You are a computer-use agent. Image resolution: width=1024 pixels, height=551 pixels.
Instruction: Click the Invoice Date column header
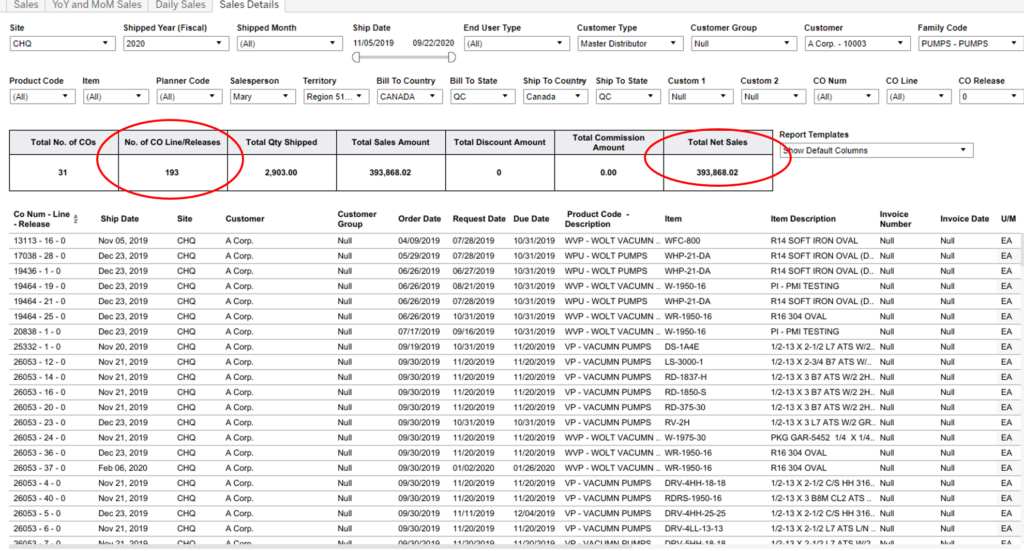click(965, 219)
